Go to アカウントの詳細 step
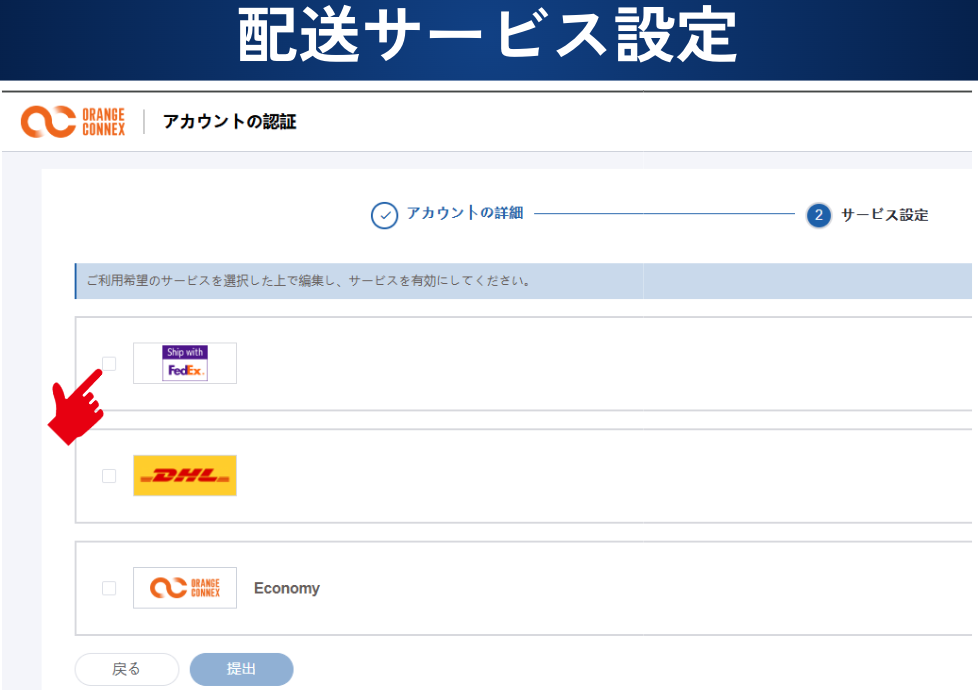 coord(465,213)
